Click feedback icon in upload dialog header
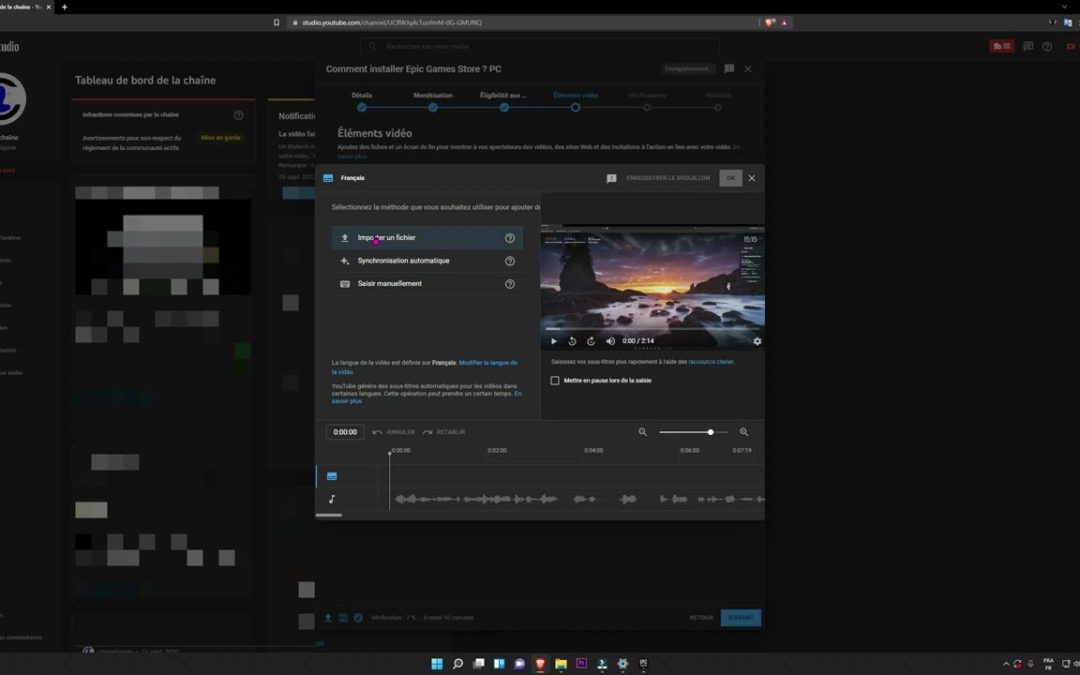 click(x=729, y=69)
